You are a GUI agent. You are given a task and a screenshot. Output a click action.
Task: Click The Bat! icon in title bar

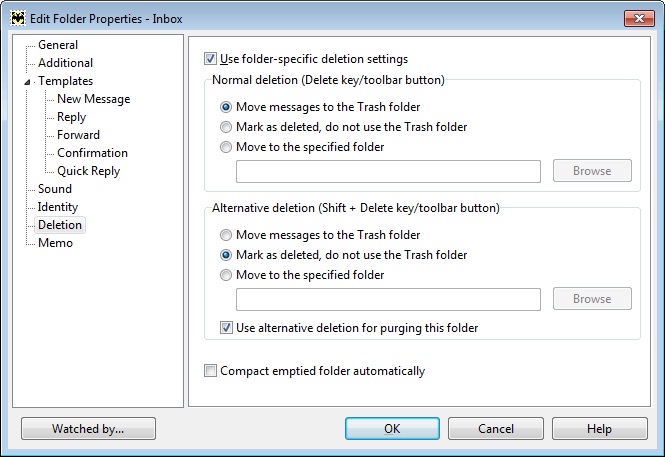(x=18, y=18)
